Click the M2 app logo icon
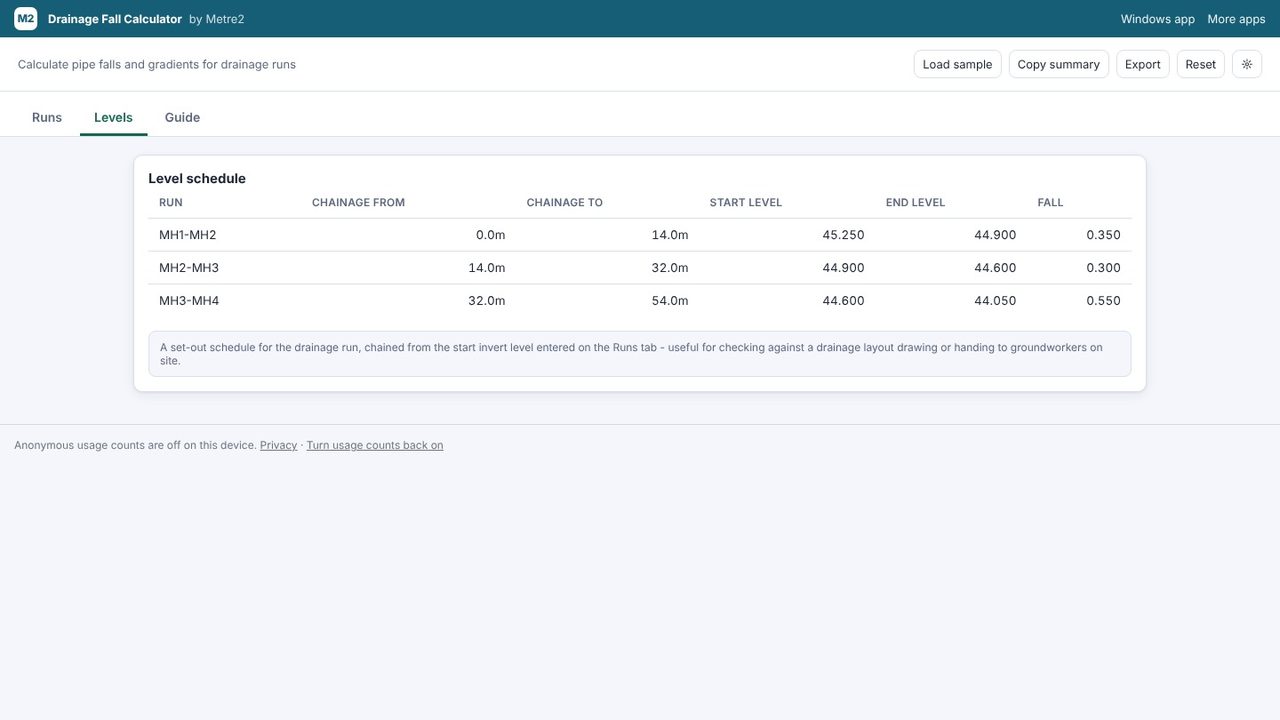1280x720 pixels. (26, 19)
